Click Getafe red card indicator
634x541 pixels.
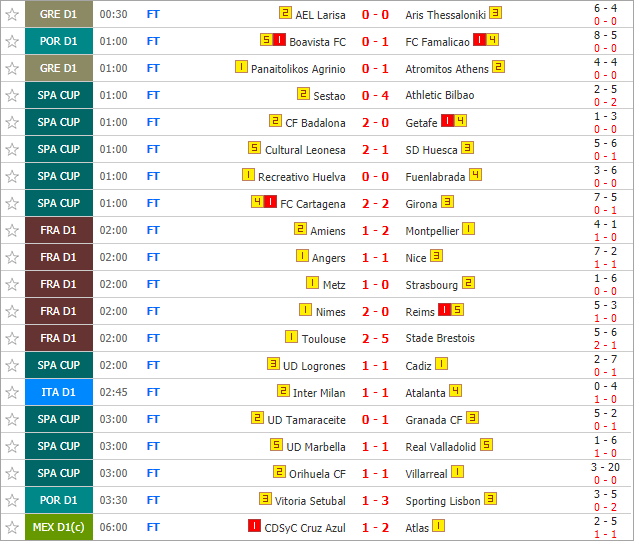(x=447, y=120)
